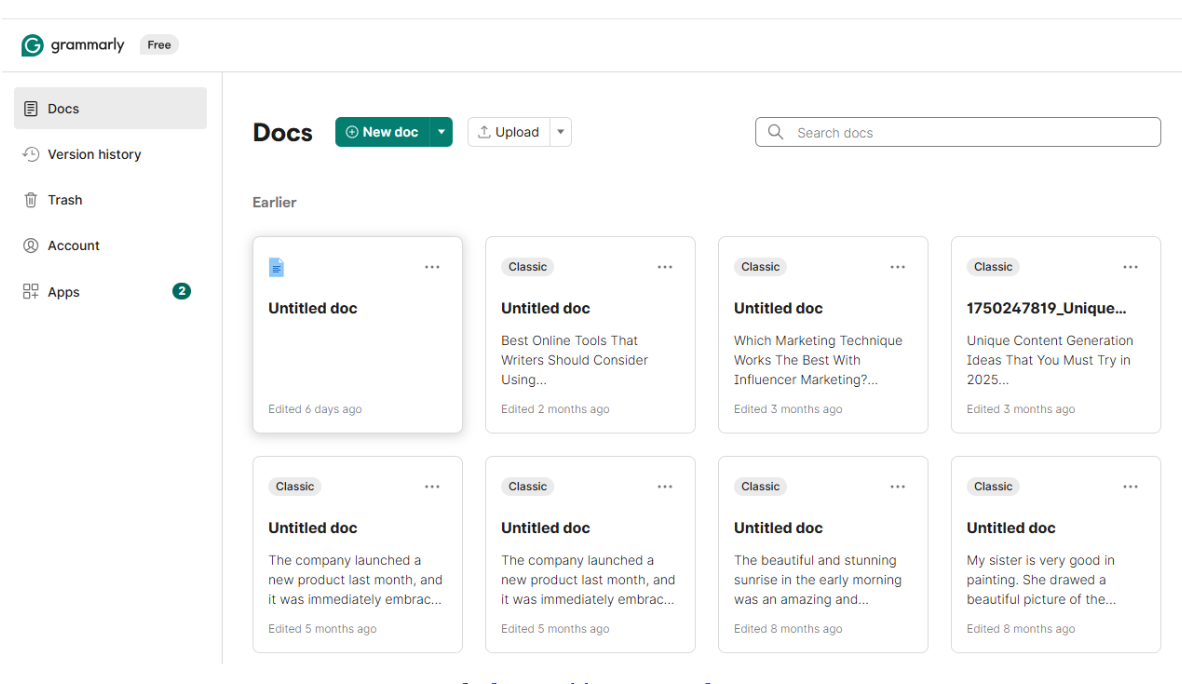Expand the Upload dropdown arrow
This screenshot has height=684, width=1182.
click(x=561, y=132)
